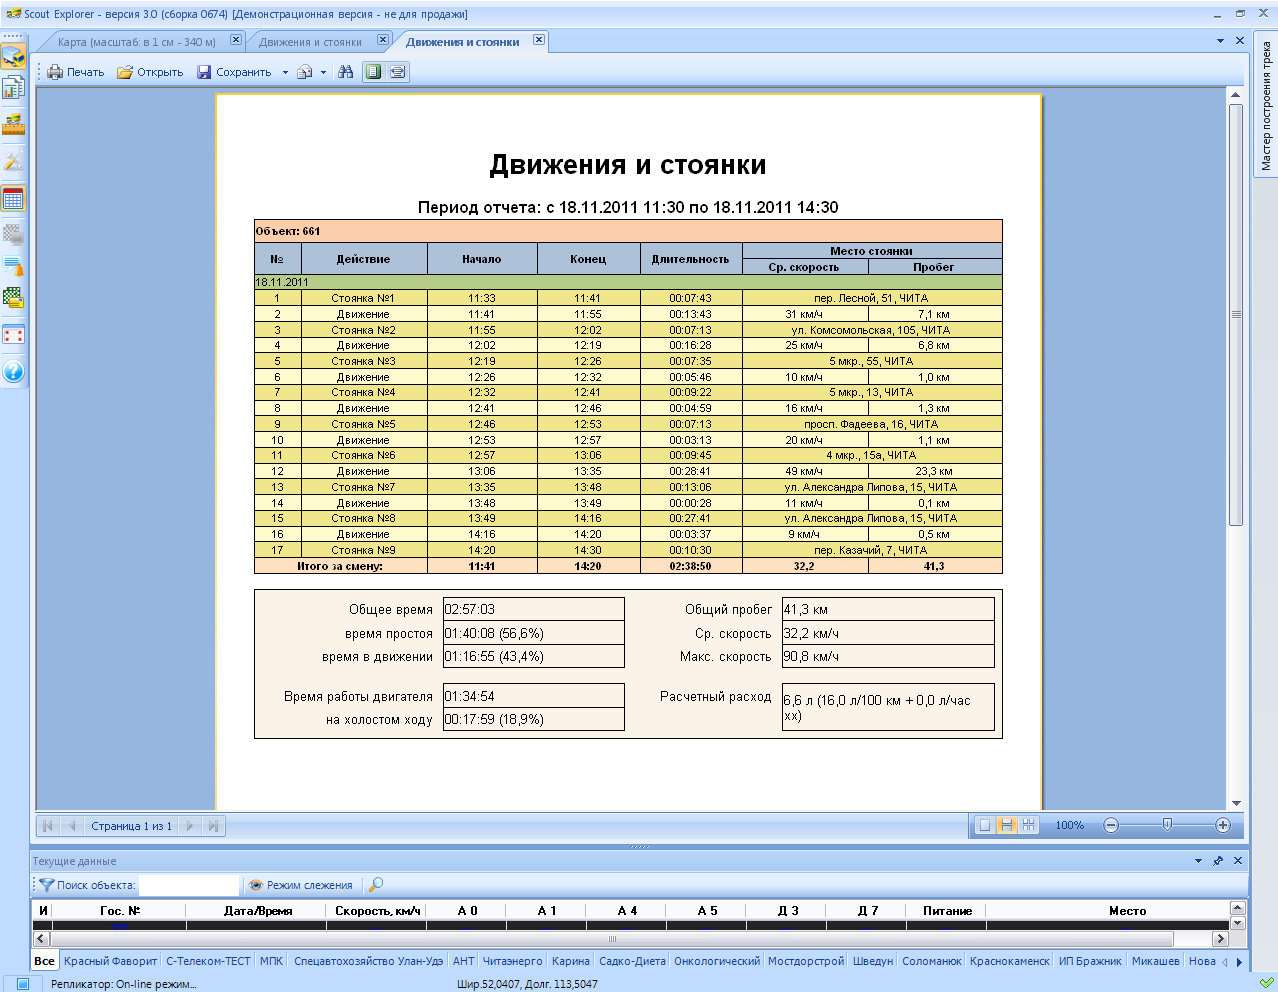This screenshot has height=992, width=1278.
Task: Click the zoom out minus button
Action: coord(1111,825)
